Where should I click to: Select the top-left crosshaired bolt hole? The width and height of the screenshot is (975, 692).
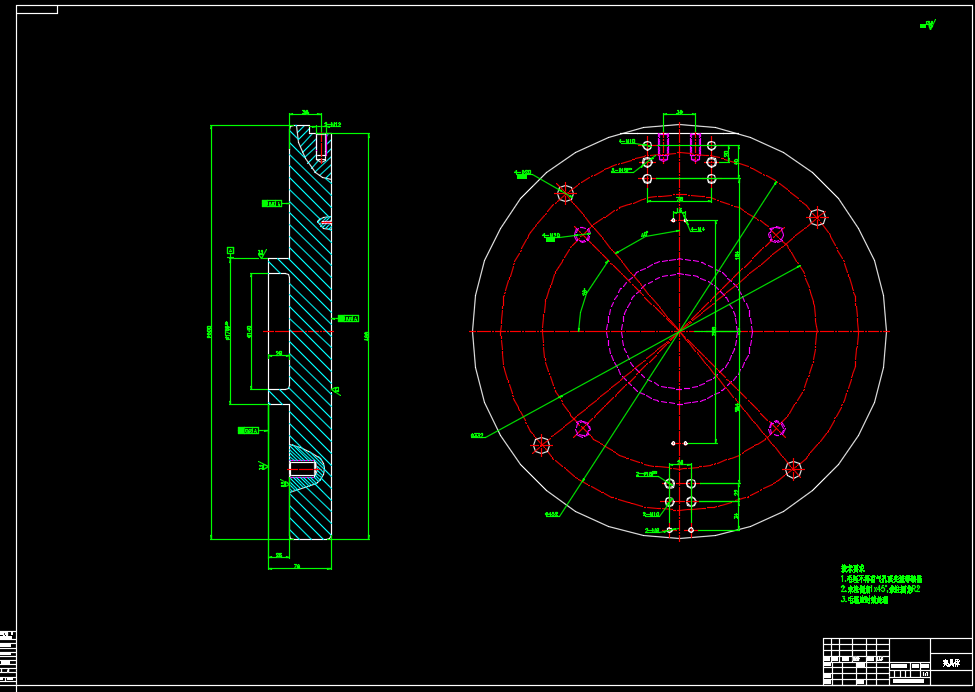tap(565, 193)
